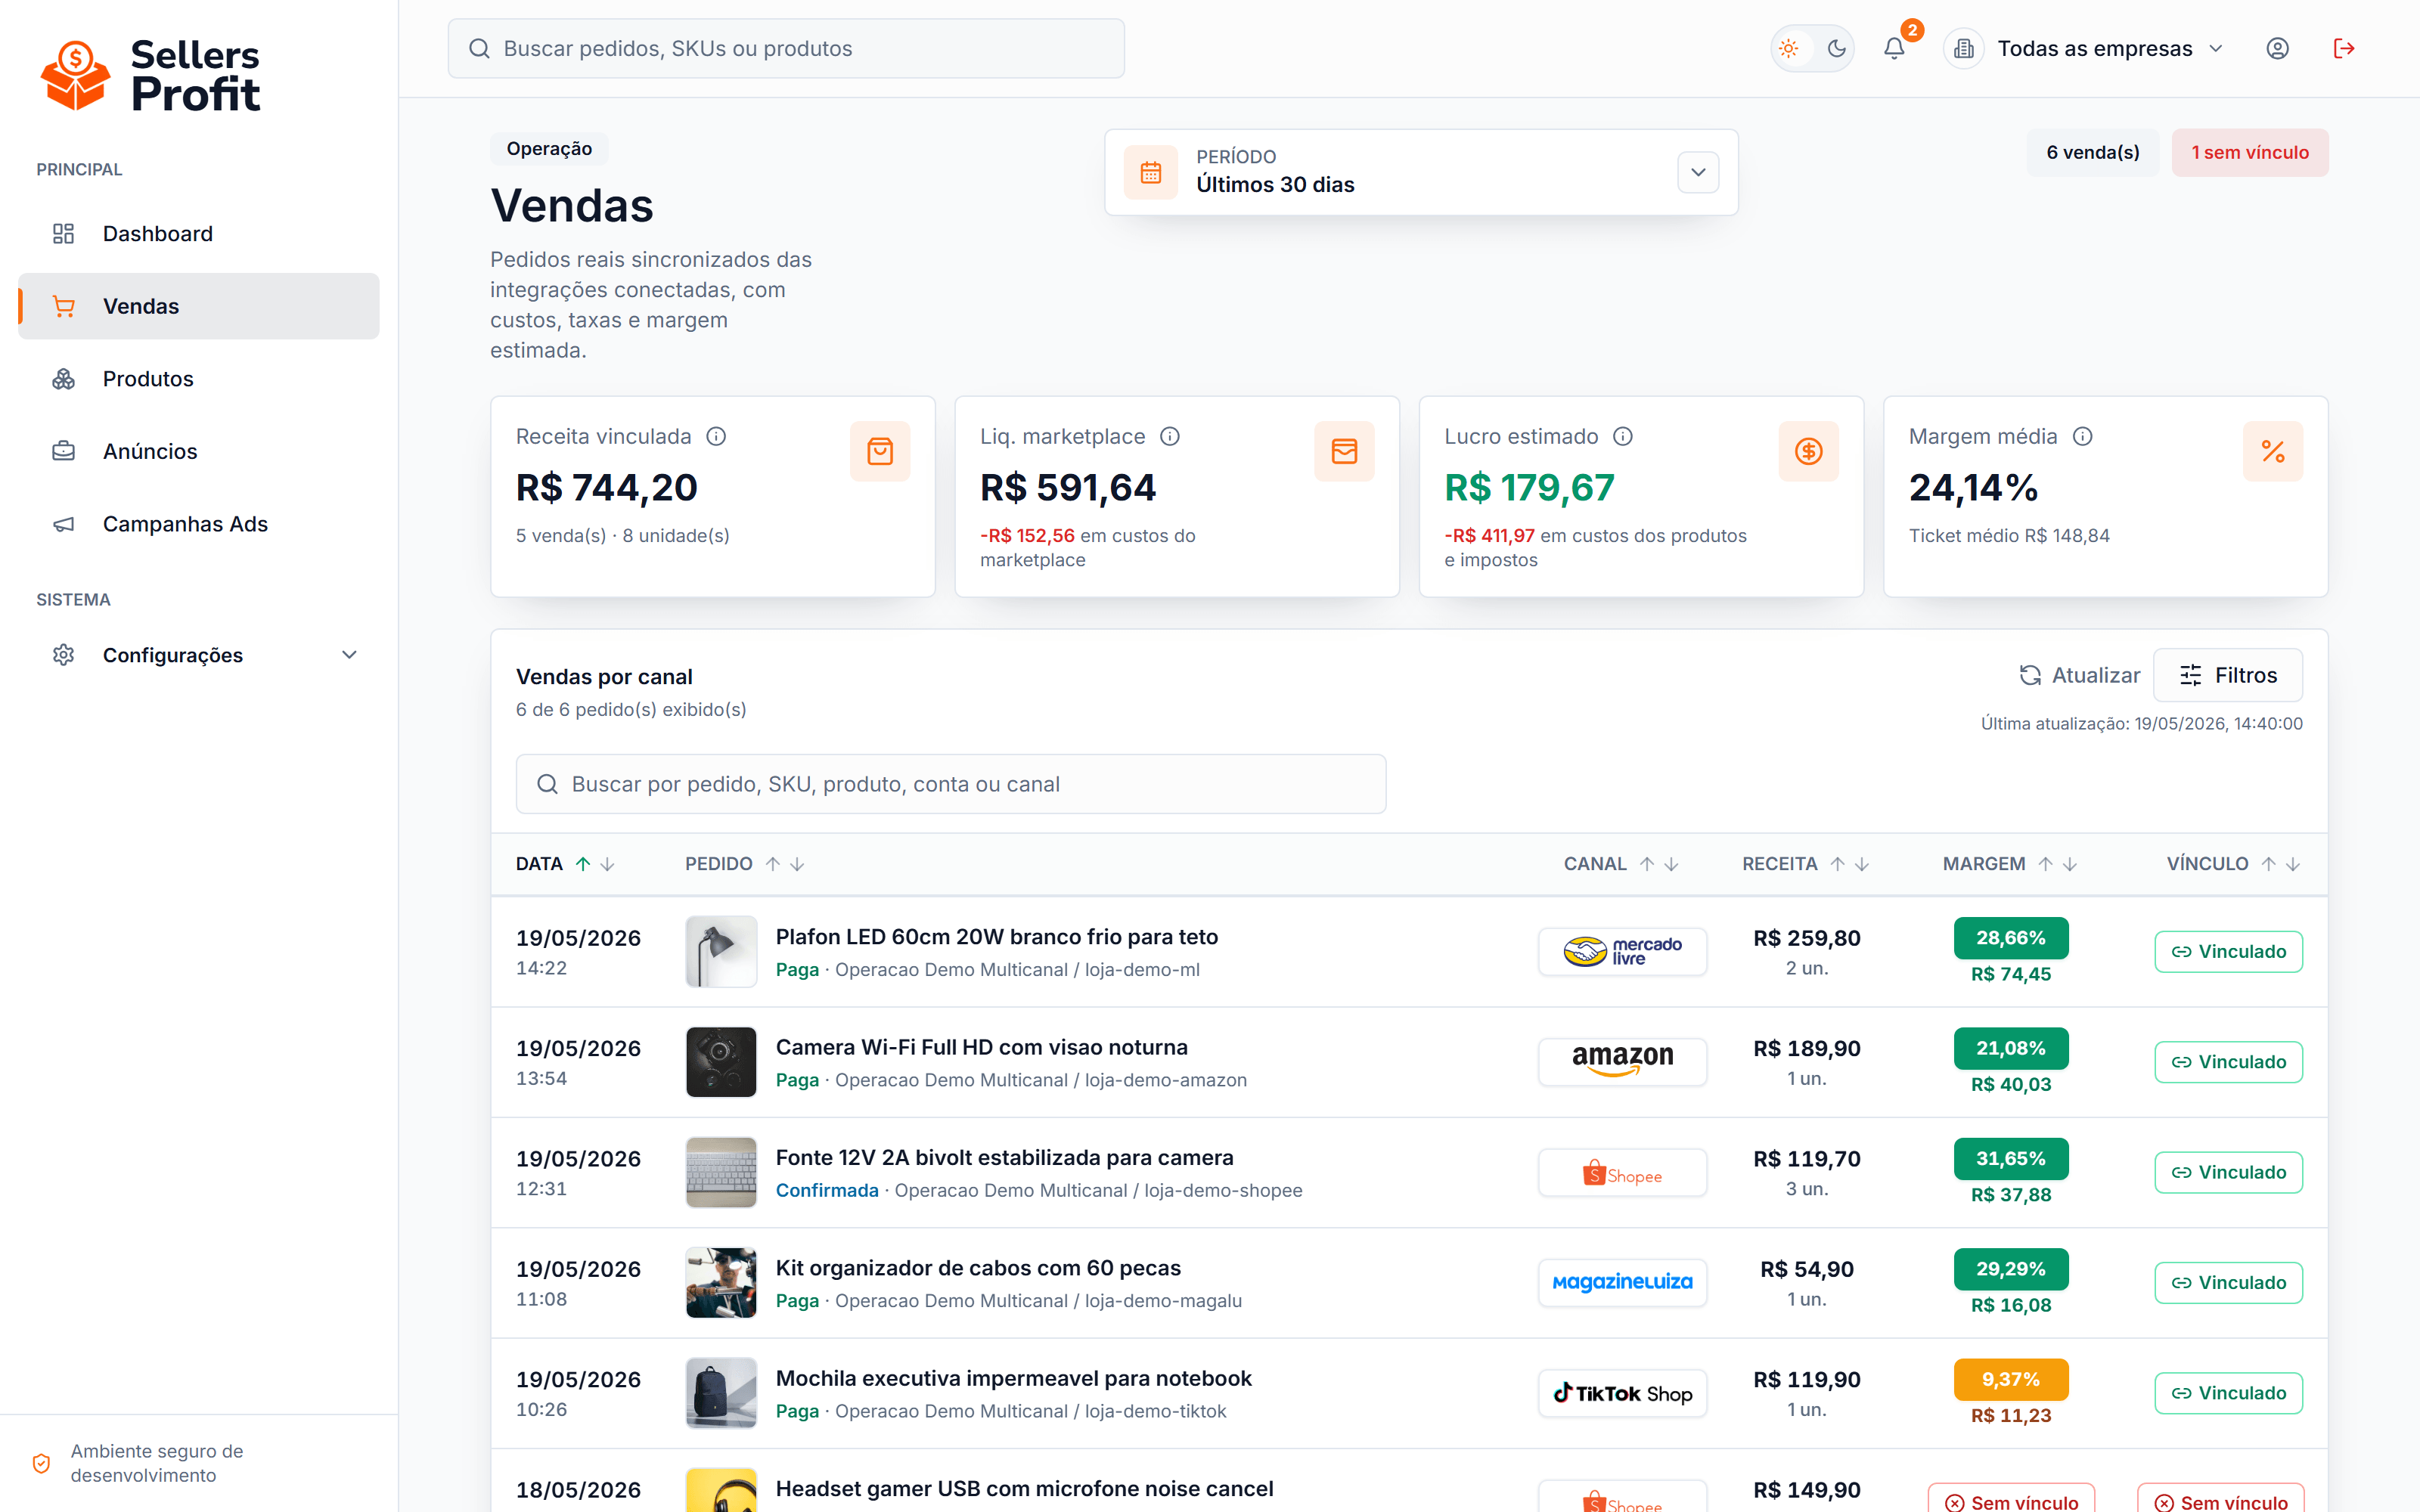Viewport: 2420px width, 1512px height.
Task: Switch to light theme sun icon
Action: point(1789,48)
